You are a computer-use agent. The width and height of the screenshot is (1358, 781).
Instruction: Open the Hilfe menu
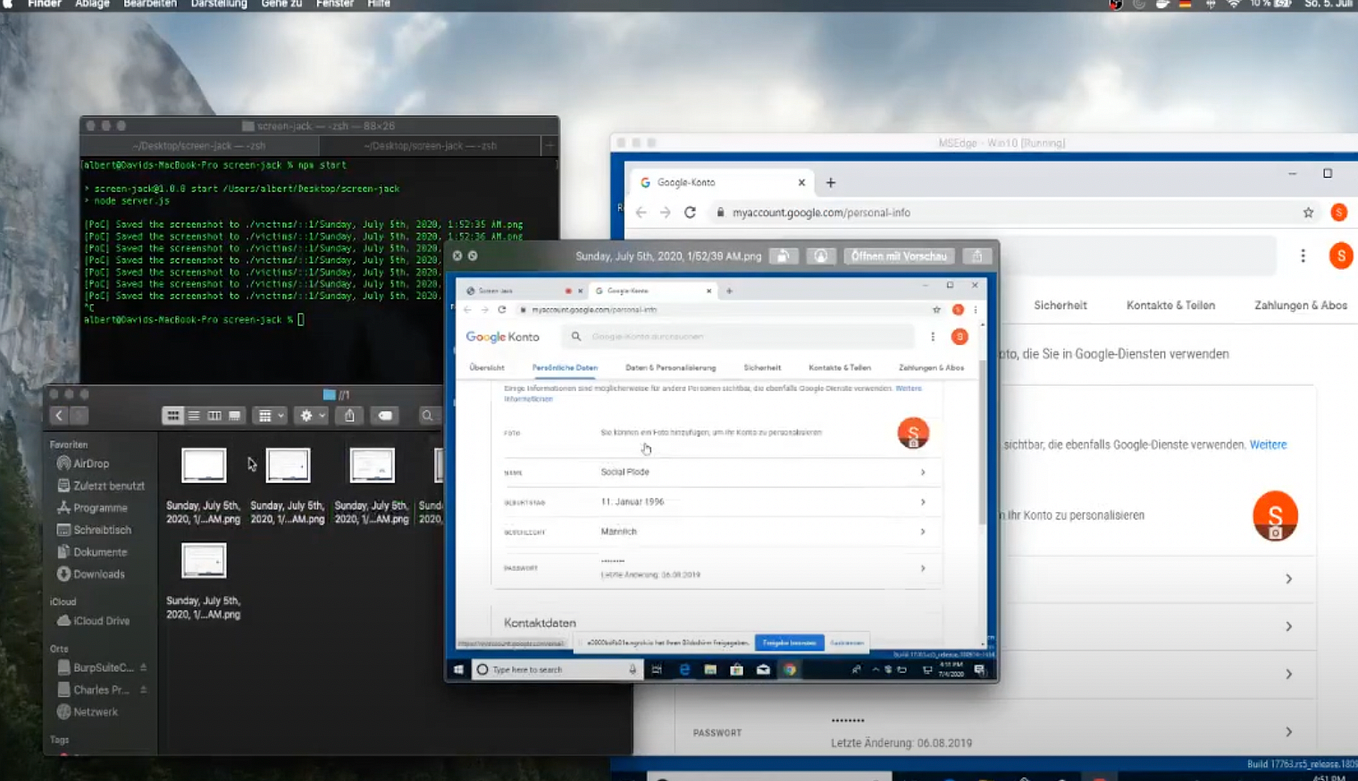click(379, 4)
